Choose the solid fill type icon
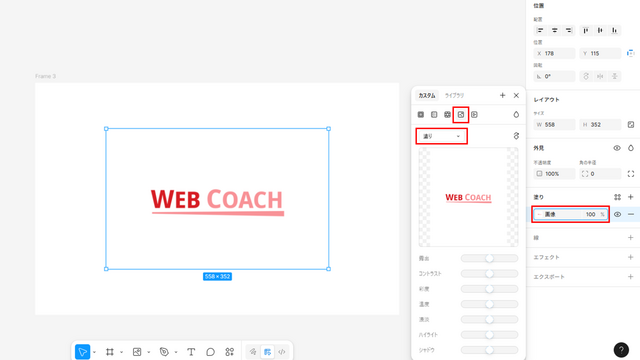The image size is (640, 360). tap(421, 115)
